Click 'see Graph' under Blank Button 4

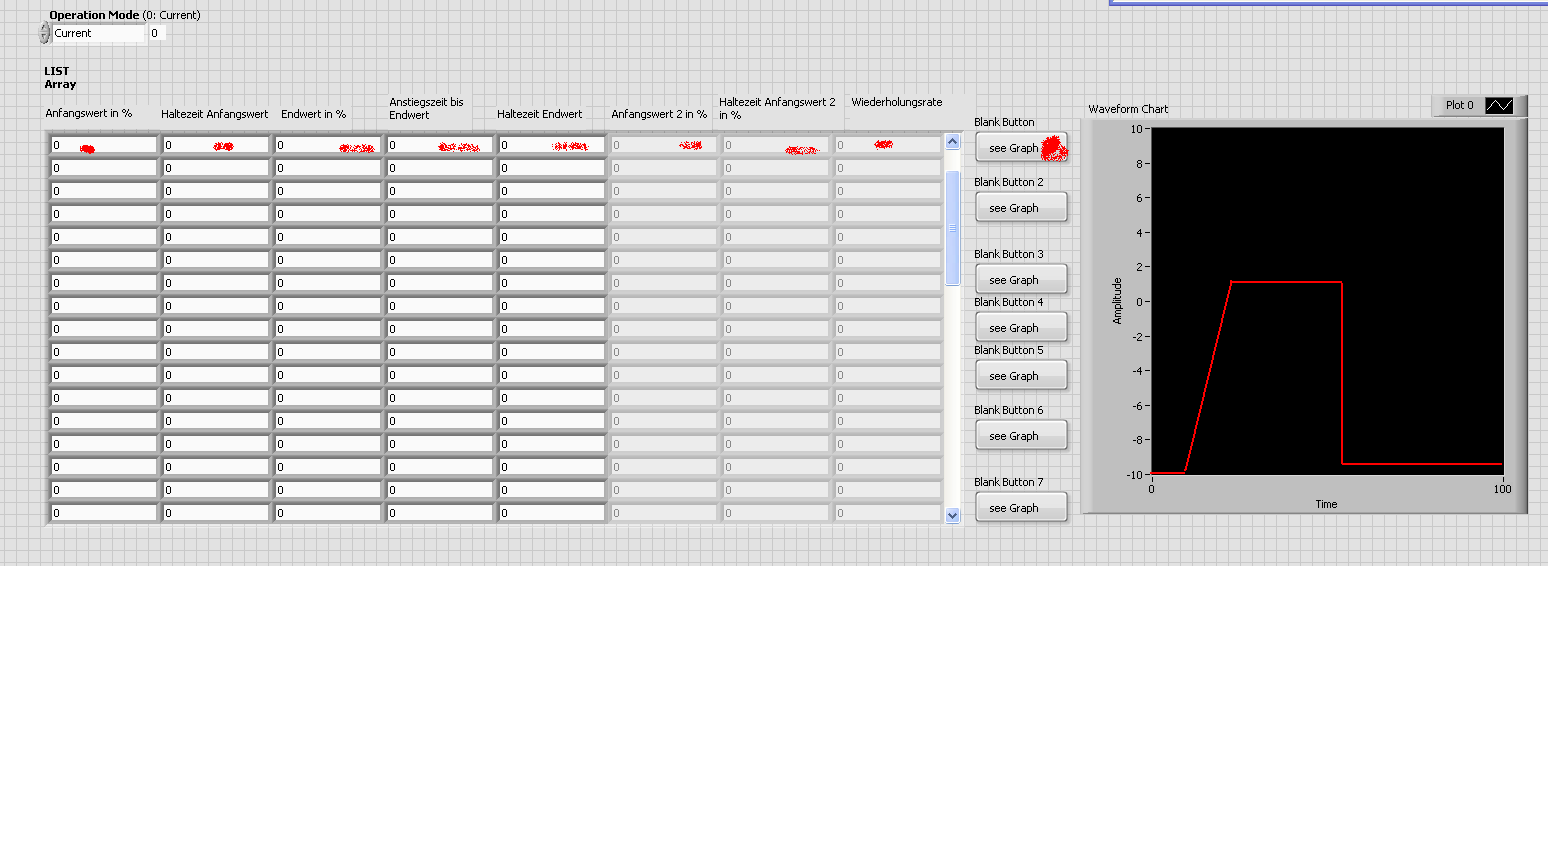pos(1021,328)
